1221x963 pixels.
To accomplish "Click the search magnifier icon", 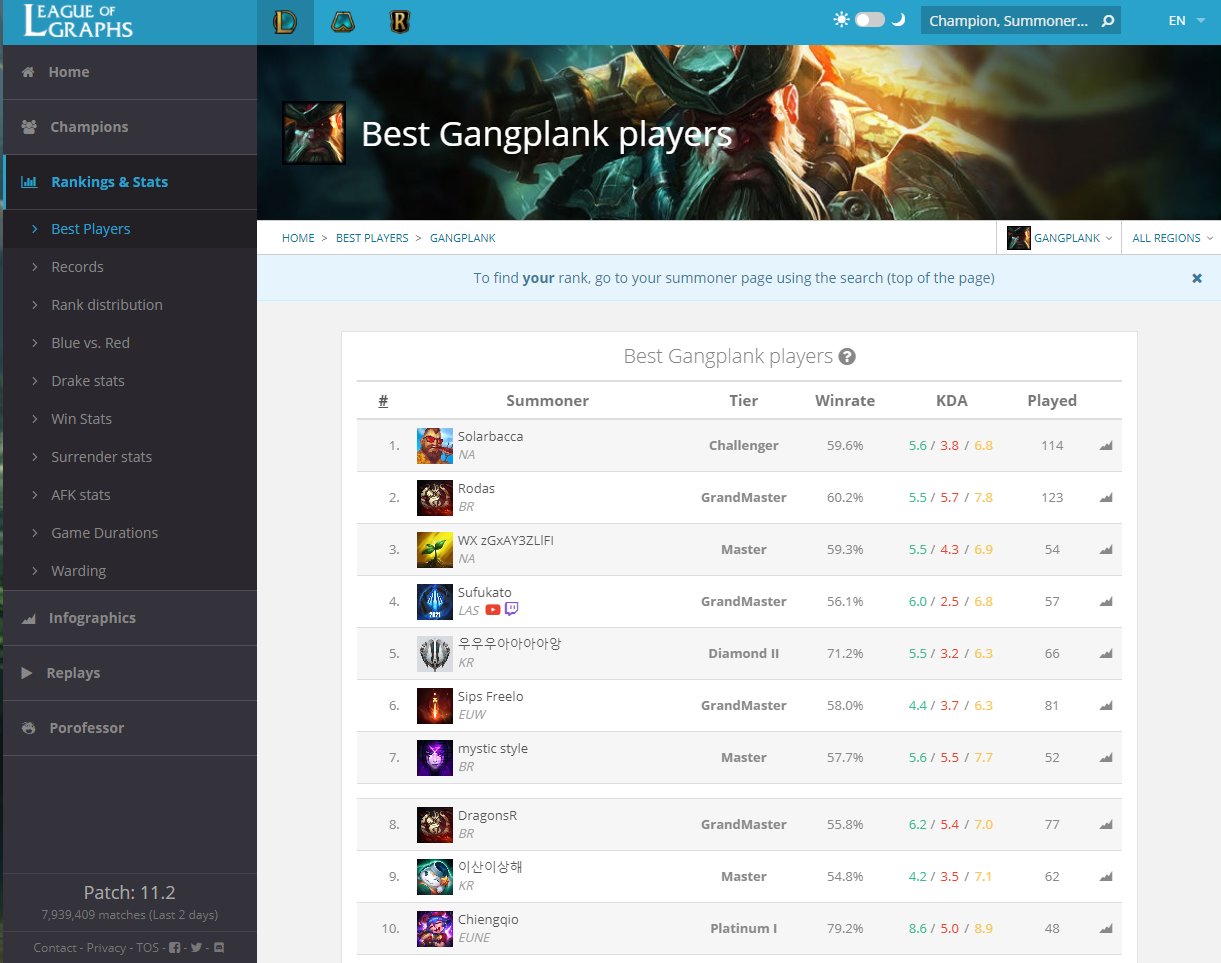I will [x=1107, y=21].
